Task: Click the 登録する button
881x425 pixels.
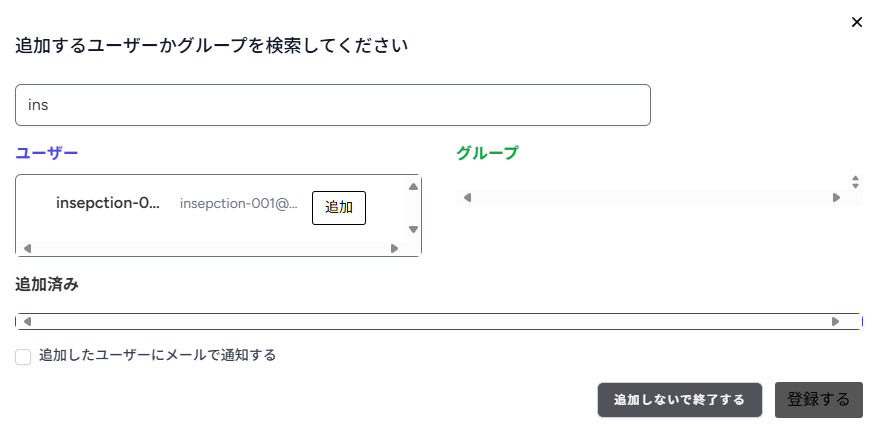Action: tap(819, 400)
